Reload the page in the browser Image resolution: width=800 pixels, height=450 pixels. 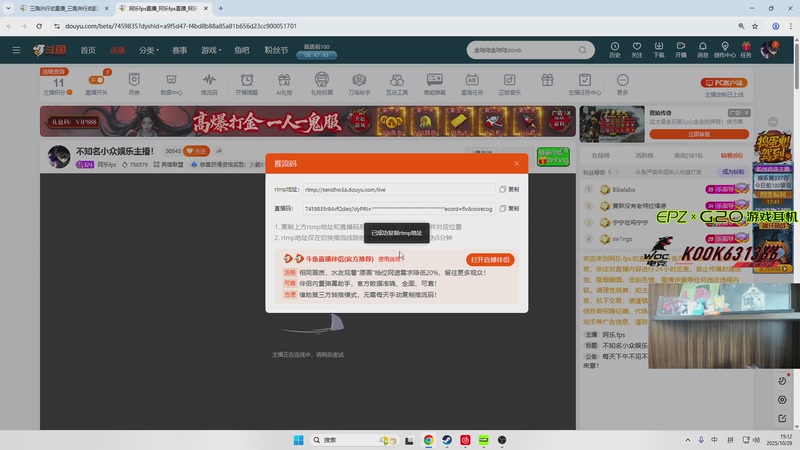[39, 26]
